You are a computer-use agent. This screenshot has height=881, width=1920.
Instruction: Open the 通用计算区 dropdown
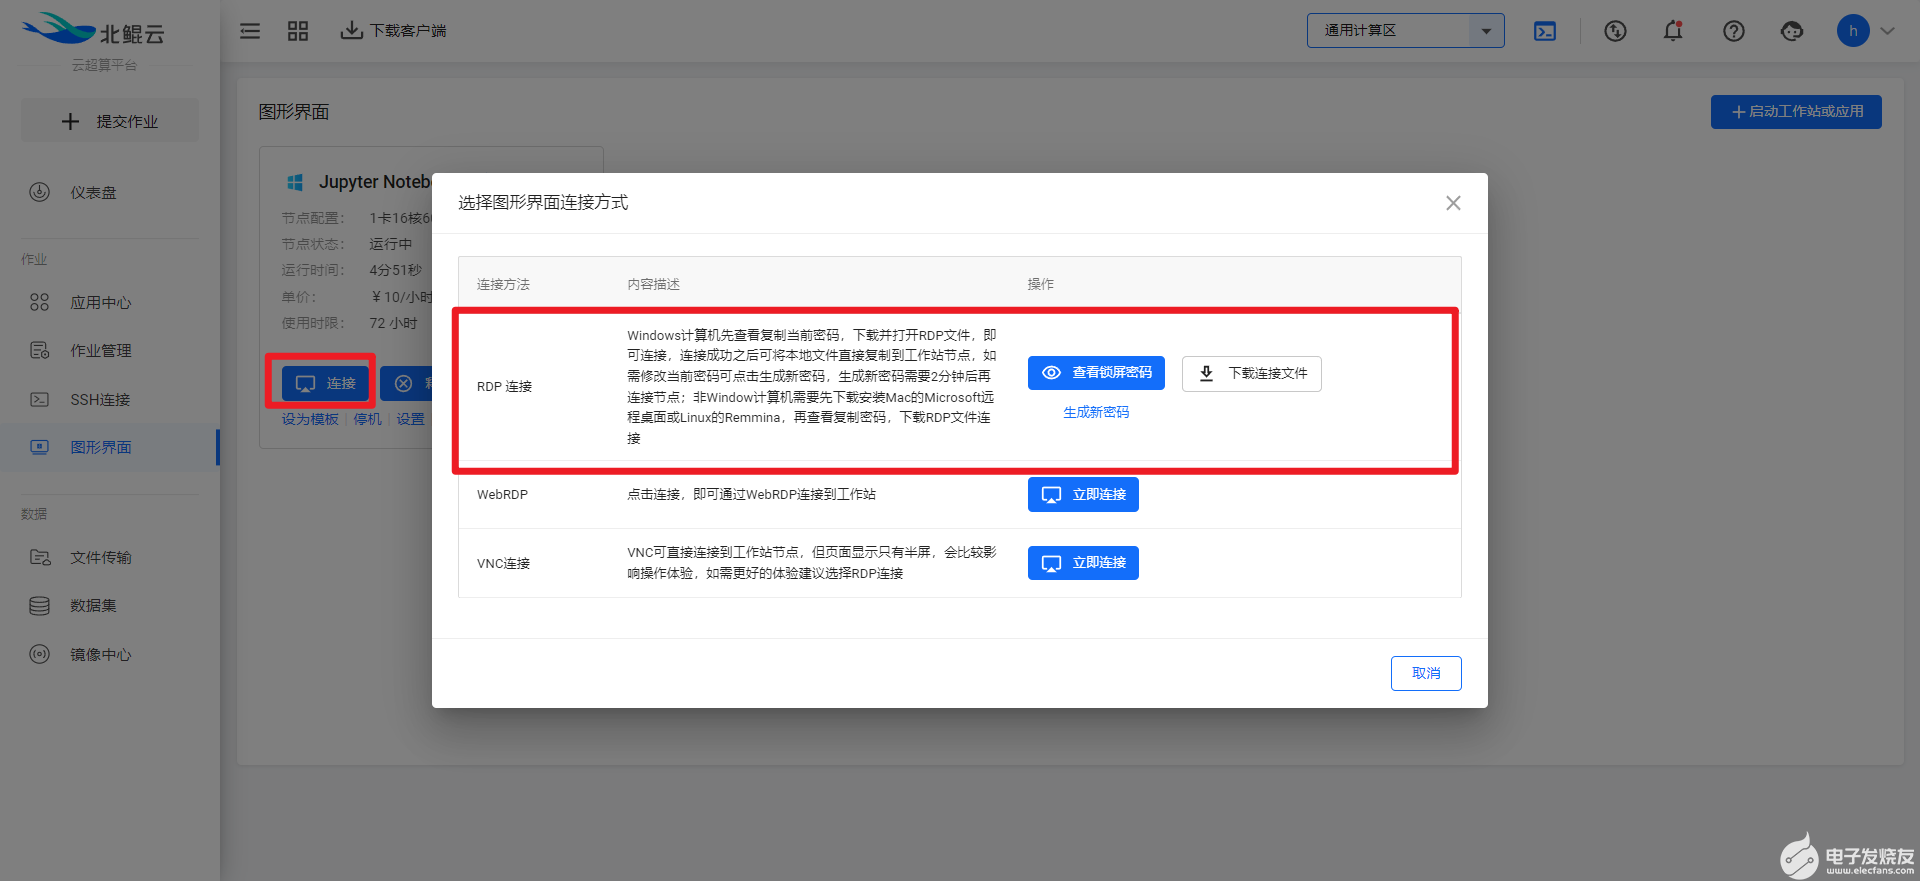1405,31
